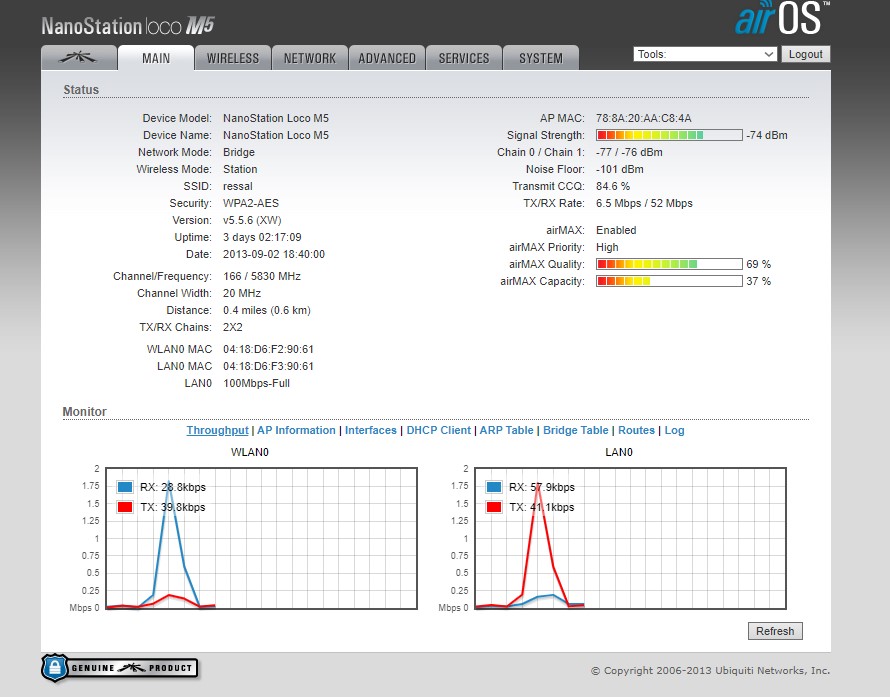This screenshot has height=697, width=890.
Task: Click the TX/RX rate 6.5 Mbps / 52 Mbps
Action: pos(644,203)
